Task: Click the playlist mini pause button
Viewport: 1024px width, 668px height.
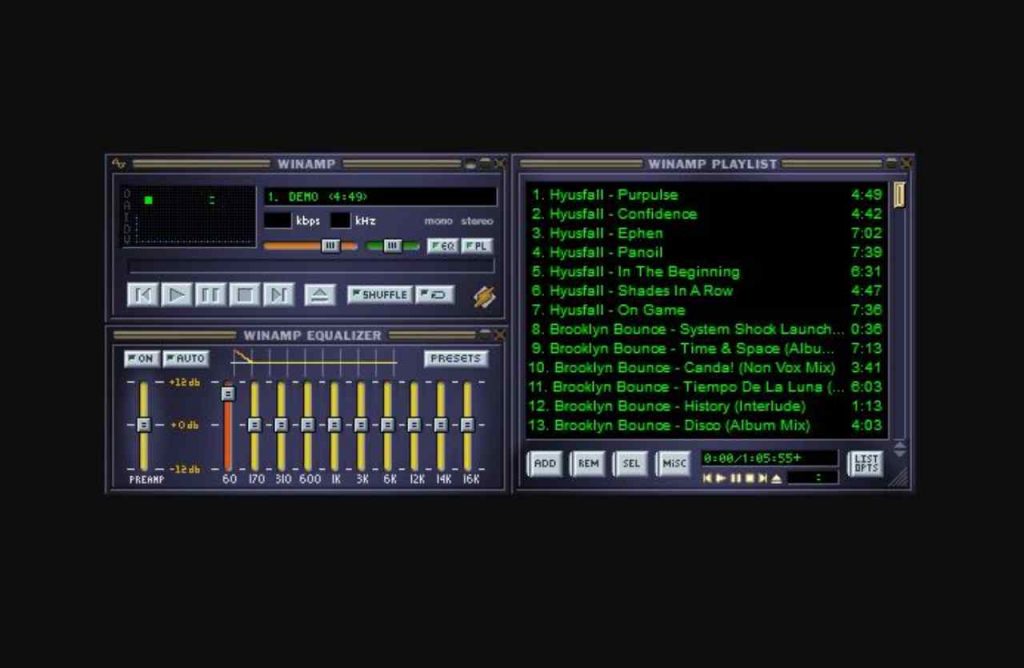Action: click(x=735, y=479)
